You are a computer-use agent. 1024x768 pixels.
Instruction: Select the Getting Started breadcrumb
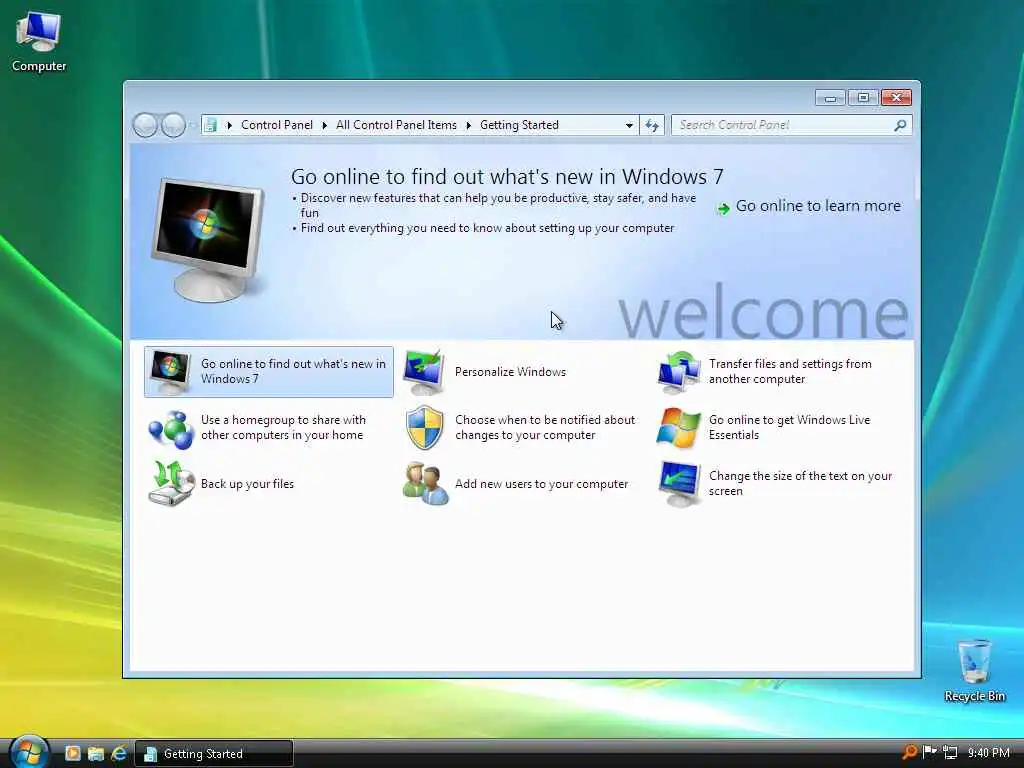coord(519,125)
